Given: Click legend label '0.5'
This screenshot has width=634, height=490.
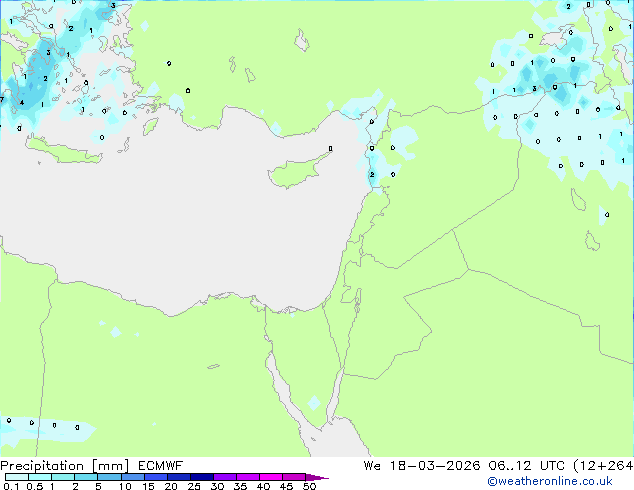Looking at the screenshot, I should coord(34,486).
